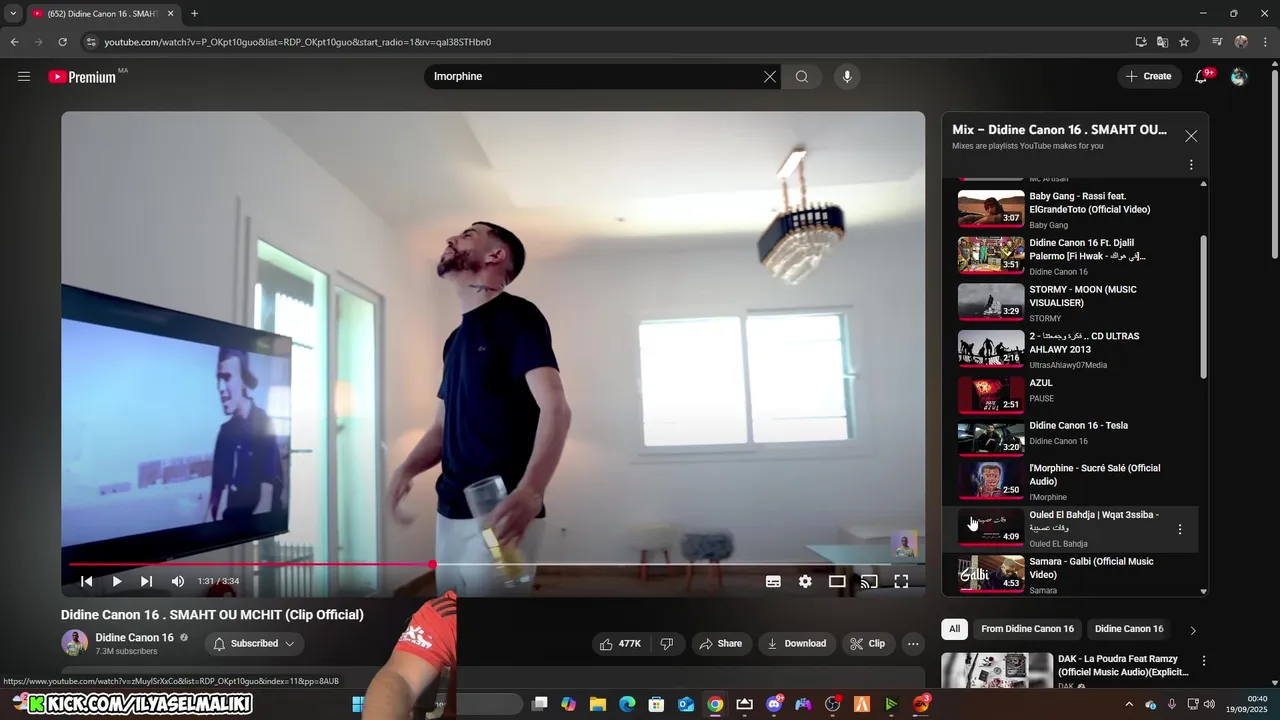Skip to the next video
Screen dimensions: 1280x720
(146, 581)
